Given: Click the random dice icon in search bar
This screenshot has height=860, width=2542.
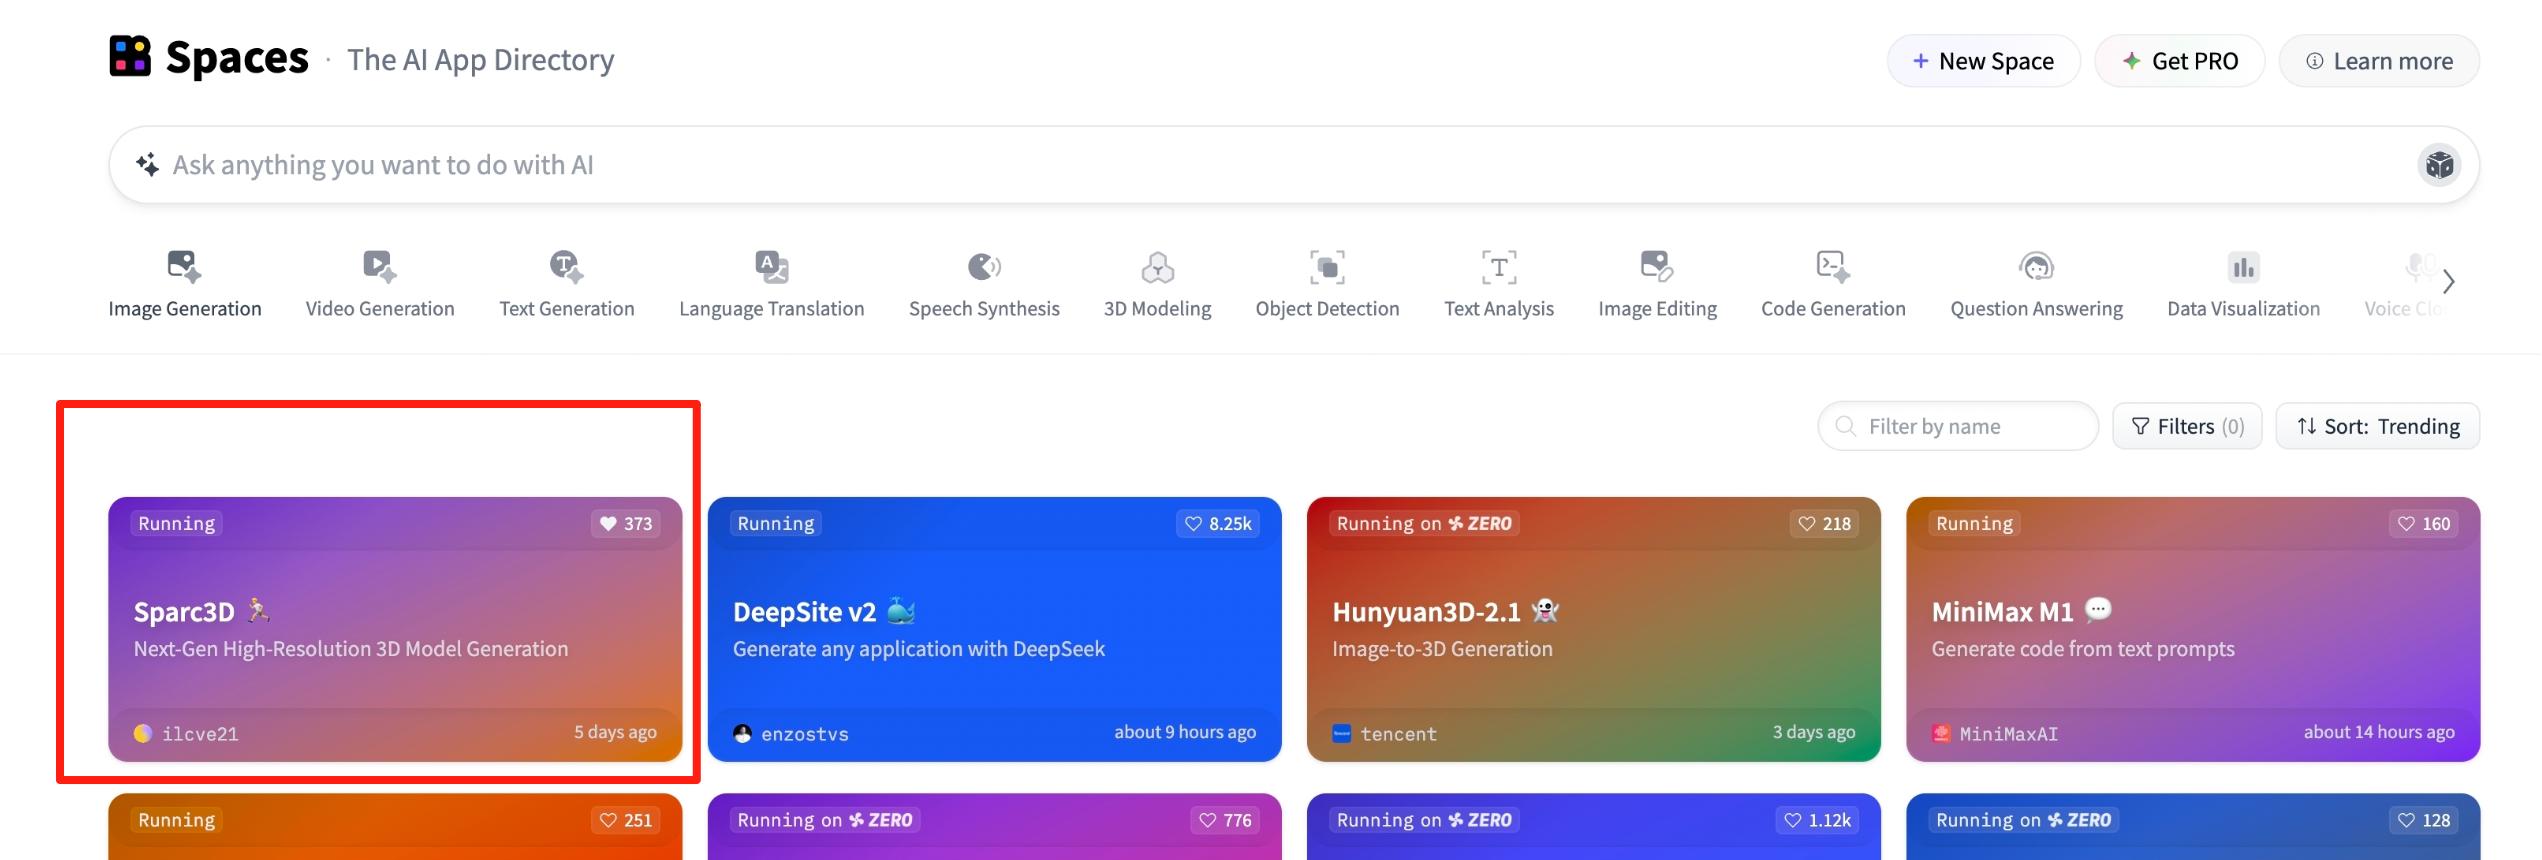Looking at the screenshot, I should pyautogui.click(x=2439, y=165).
